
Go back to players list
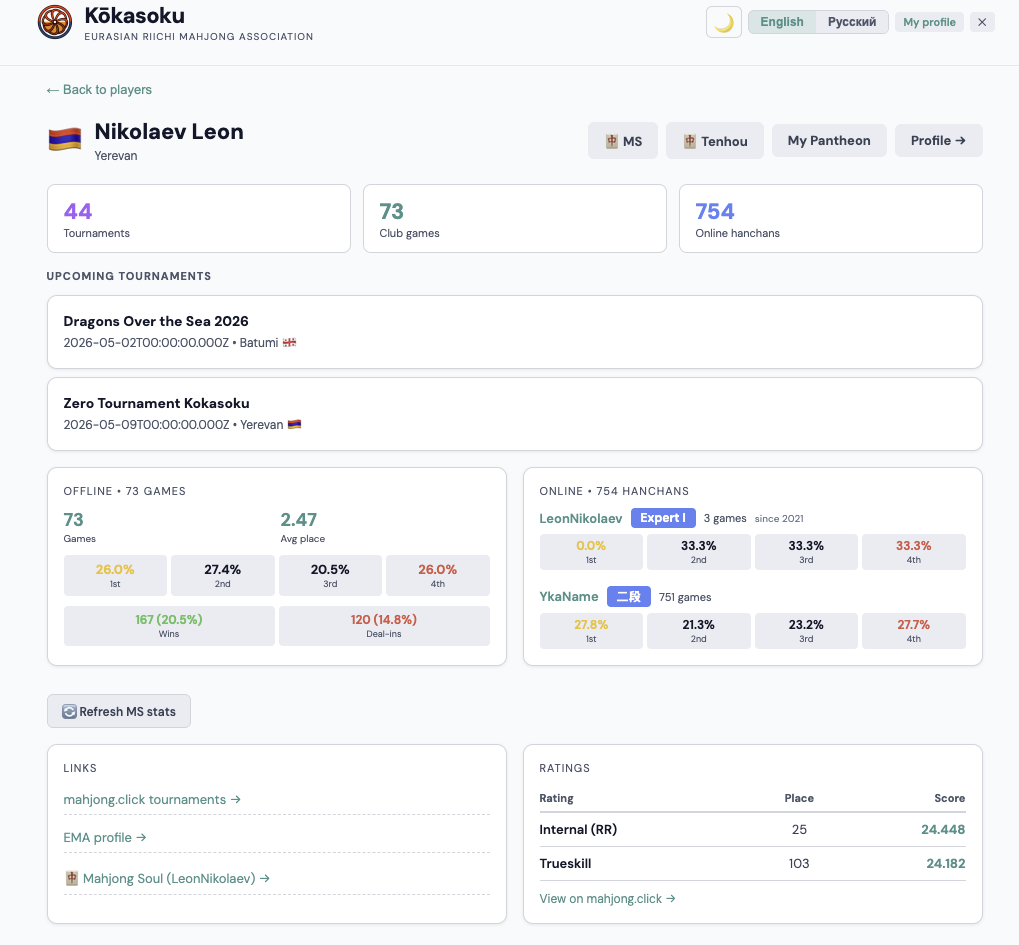click(x=99, y=90)
